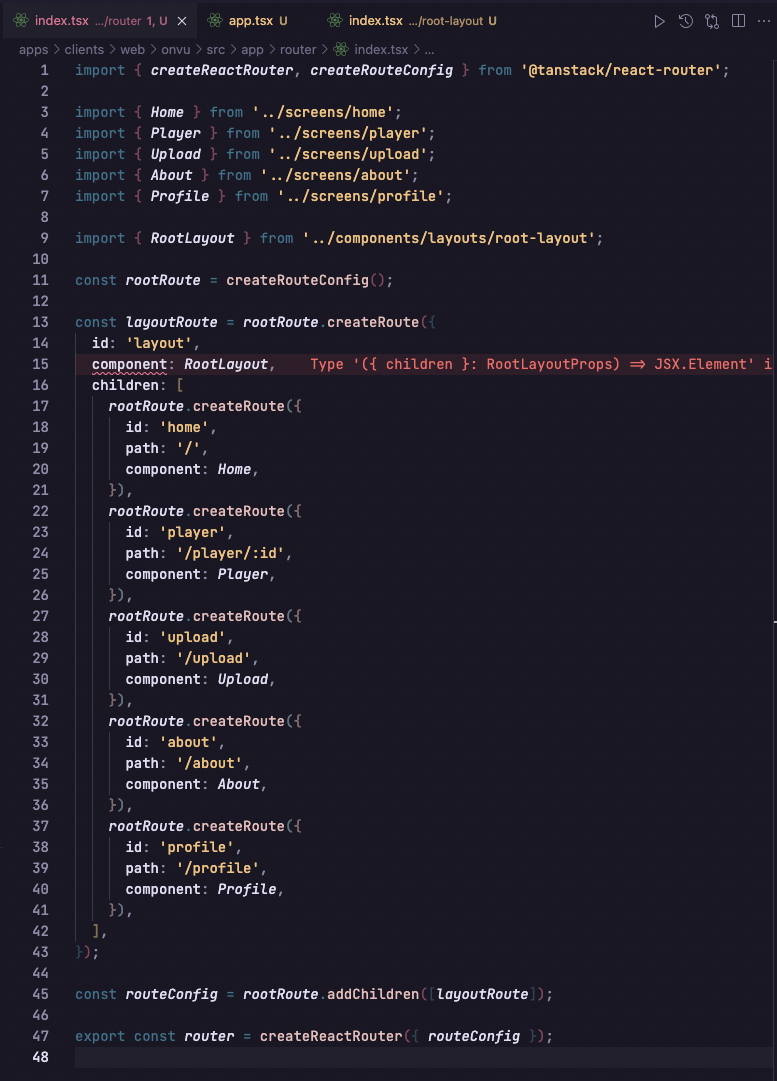The width and height of the screenshot is (777, 1081).
Task: Click 'Player' component value on line 25
Action: (x=243, y=574)
